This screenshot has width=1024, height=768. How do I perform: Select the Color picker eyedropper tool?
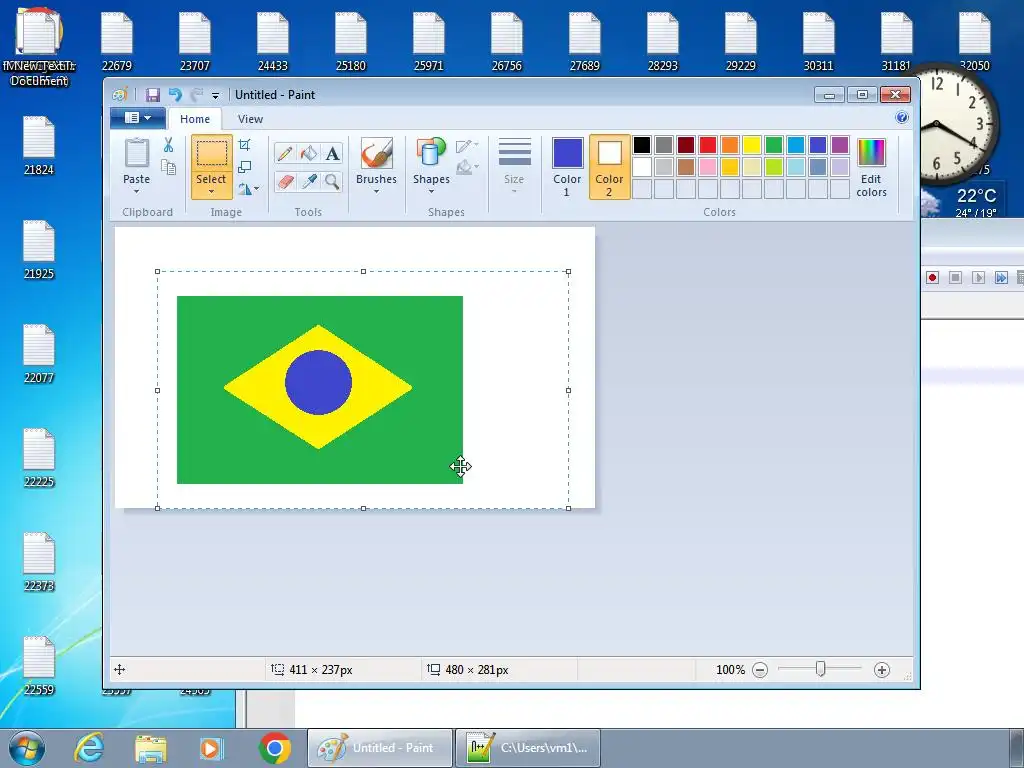[x=309, y=181]
